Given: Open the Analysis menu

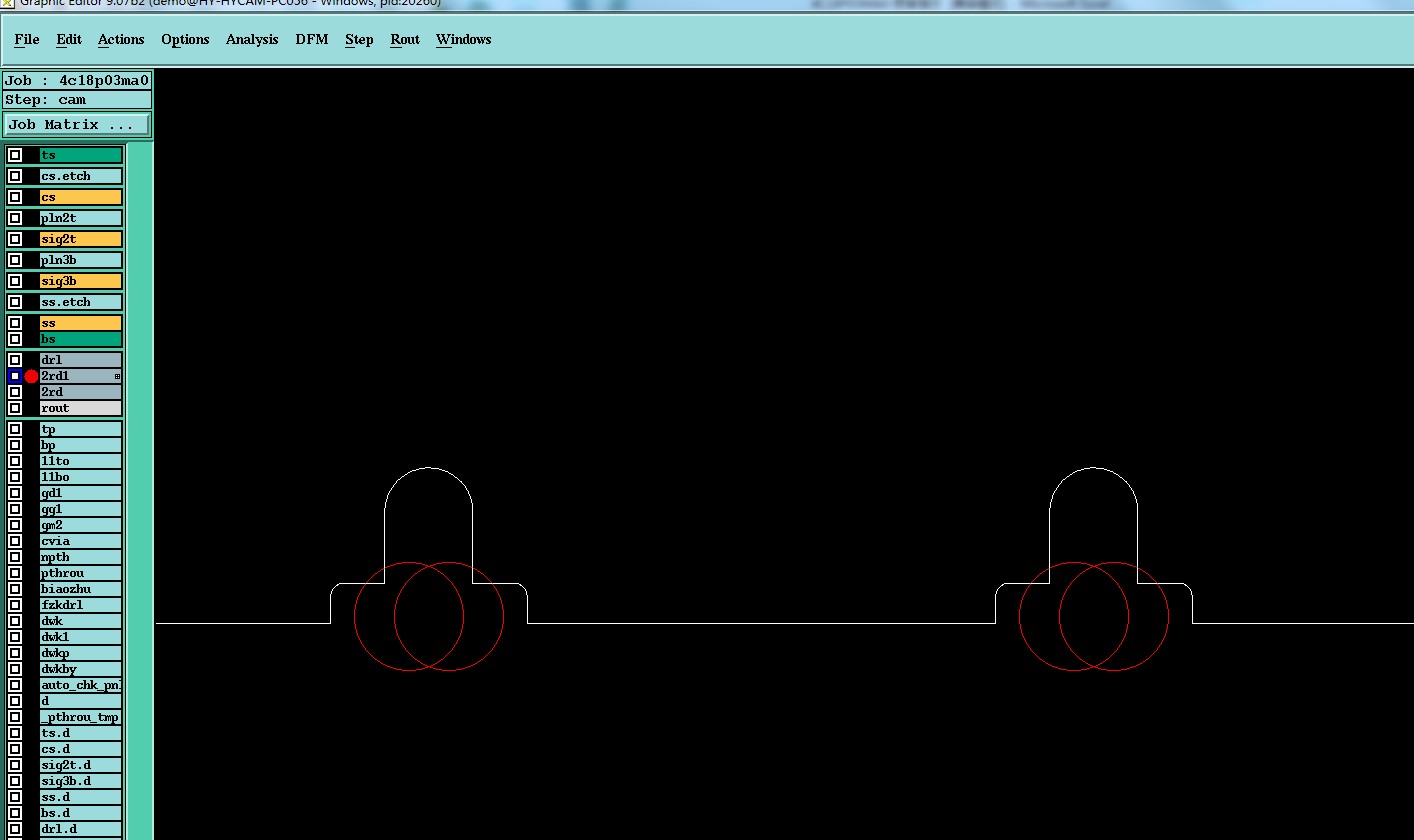Looking at the screenshot, I should tap(252, 39).
